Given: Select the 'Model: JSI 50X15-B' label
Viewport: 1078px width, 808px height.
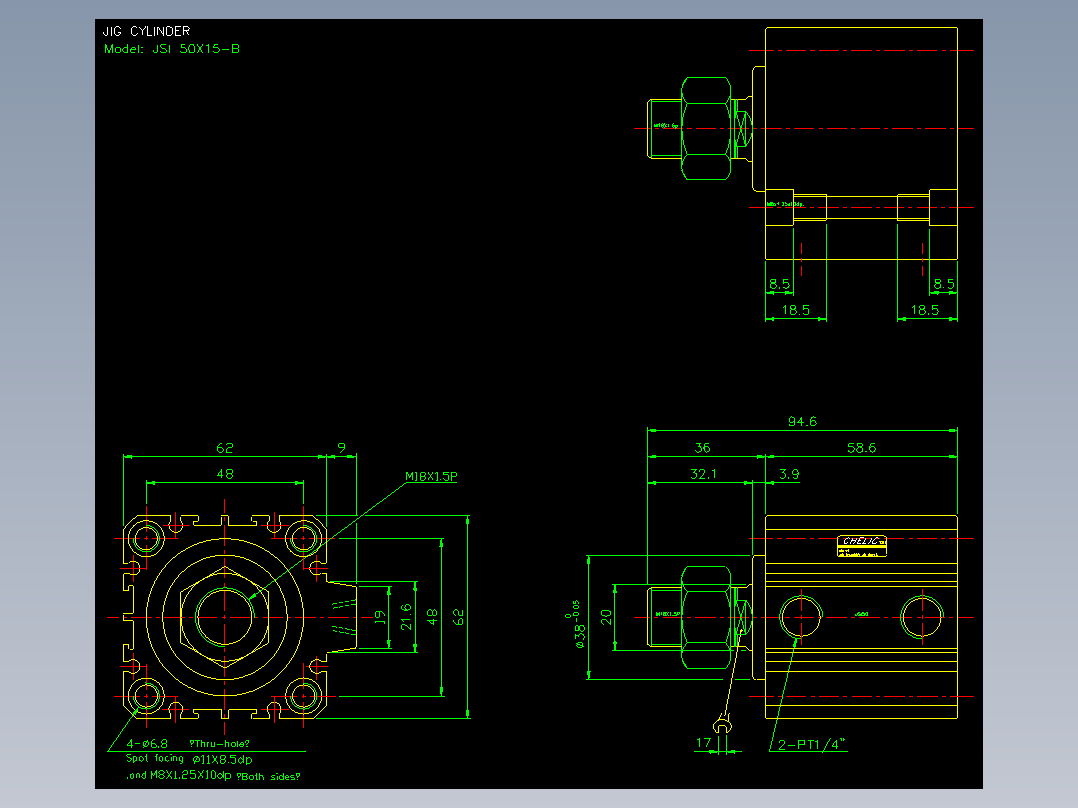Looking at the screenshot, I should [x=172, y=49].
